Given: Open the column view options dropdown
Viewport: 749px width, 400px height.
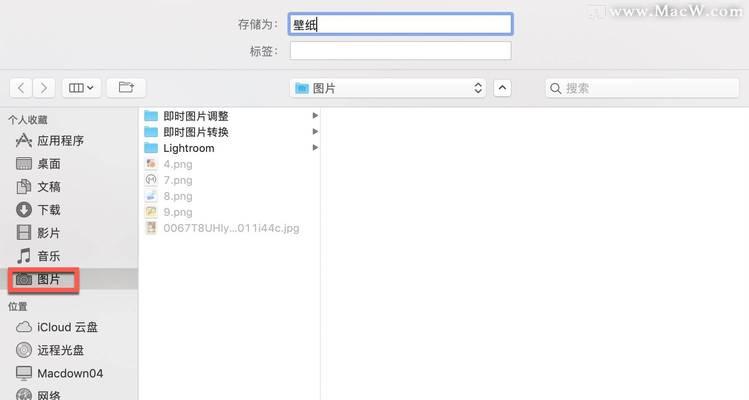Looking at the screenshot, I should coord(81,88).
